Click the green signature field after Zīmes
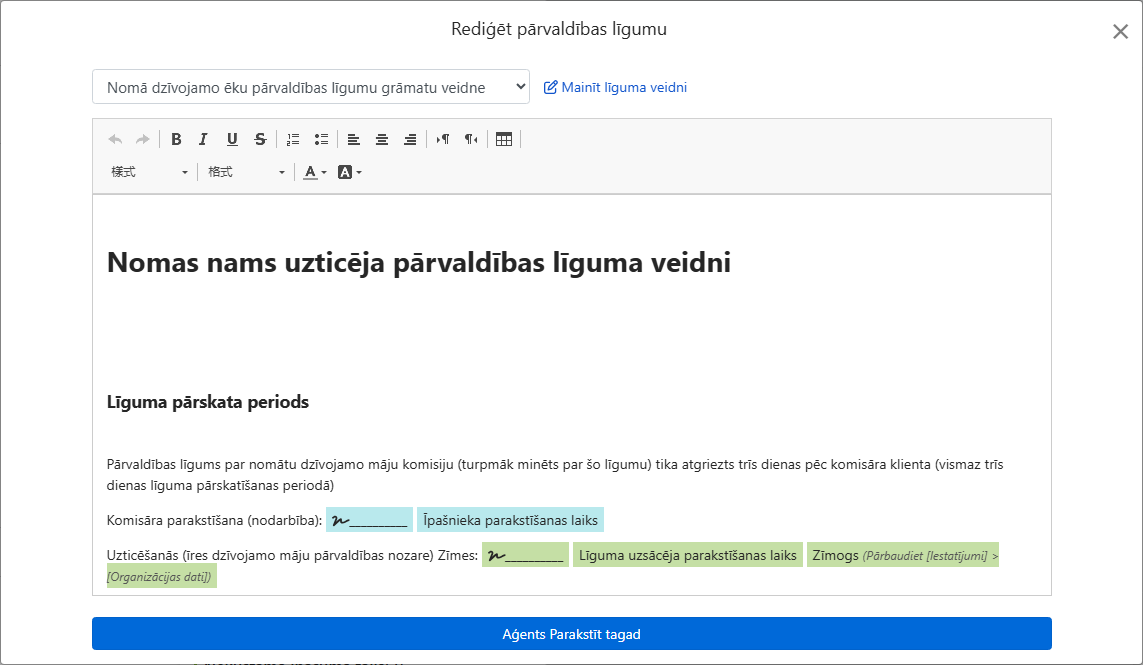1143x665 pixels. (x=526, y=555)
